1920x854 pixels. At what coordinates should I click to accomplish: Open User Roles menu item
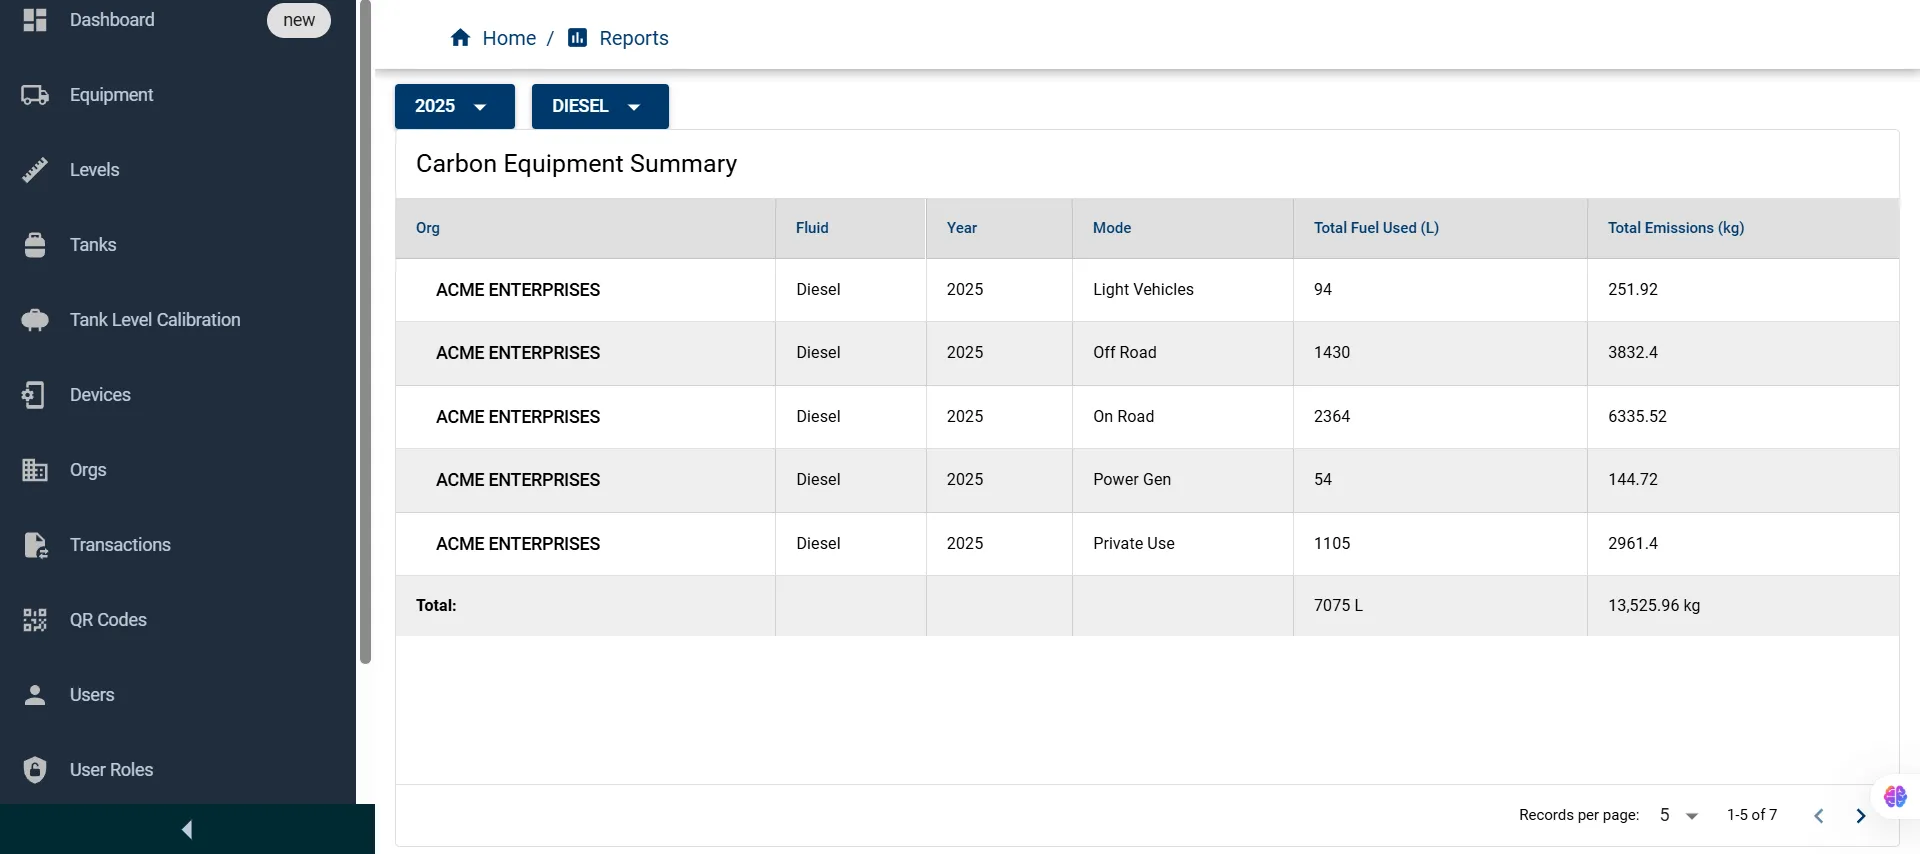click(x=111, y=770)
